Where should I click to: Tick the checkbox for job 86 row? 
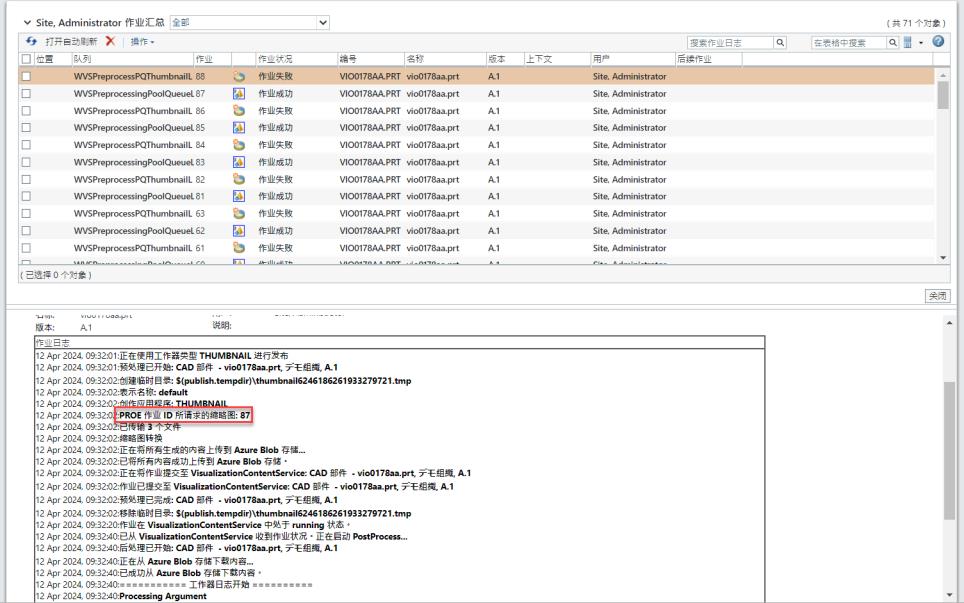pos(26,111)
